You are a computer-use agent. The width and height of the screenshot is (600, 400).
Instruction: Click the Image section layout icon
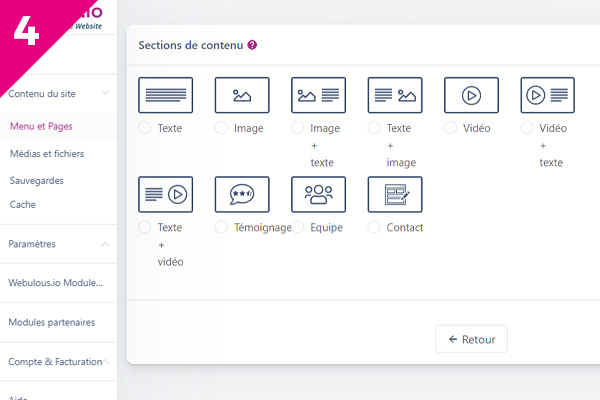click(x=242, y=95)
